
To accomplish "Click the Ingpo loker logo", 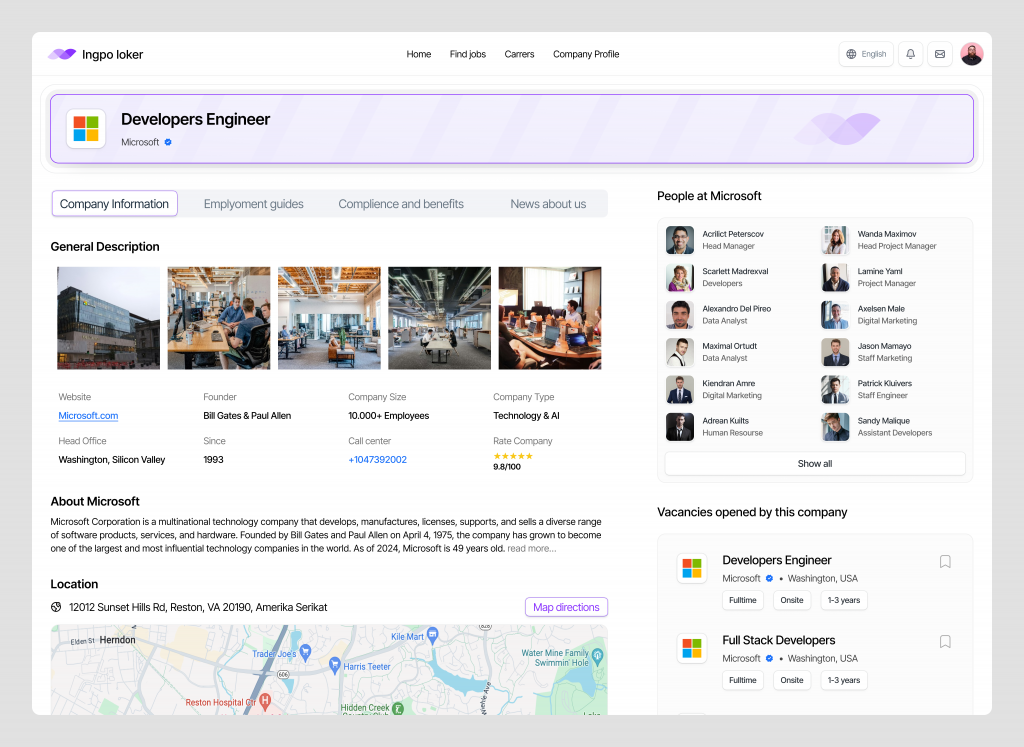I will [96, 54].
